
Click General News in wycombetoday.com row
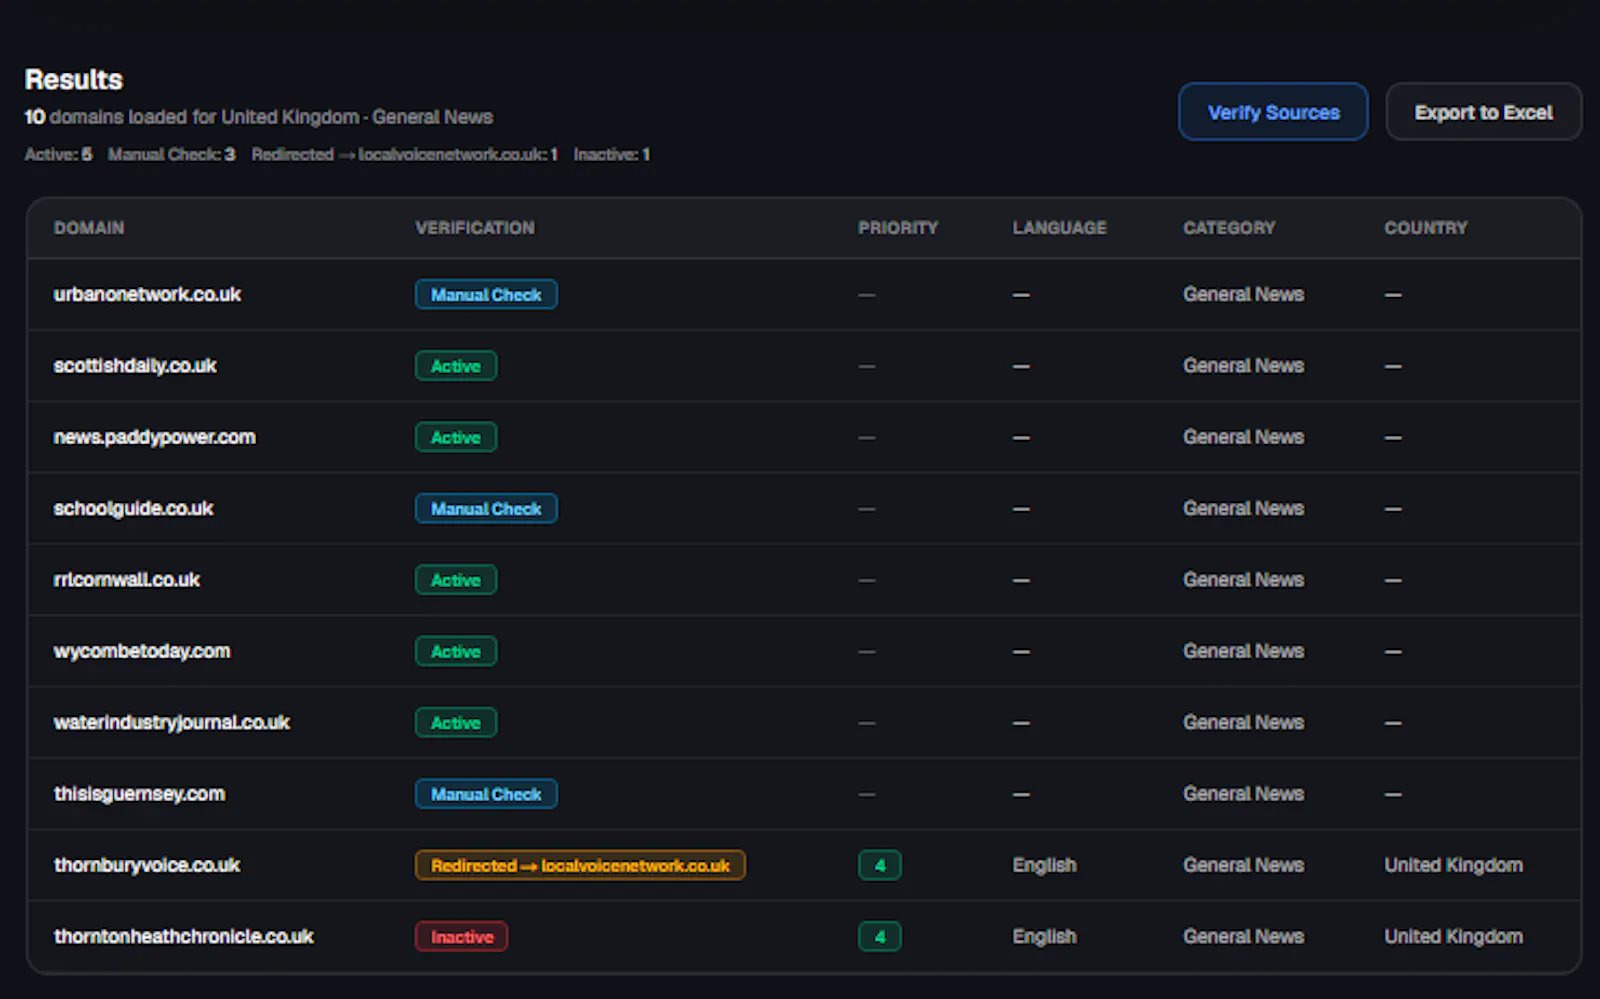click(1244, 651)
